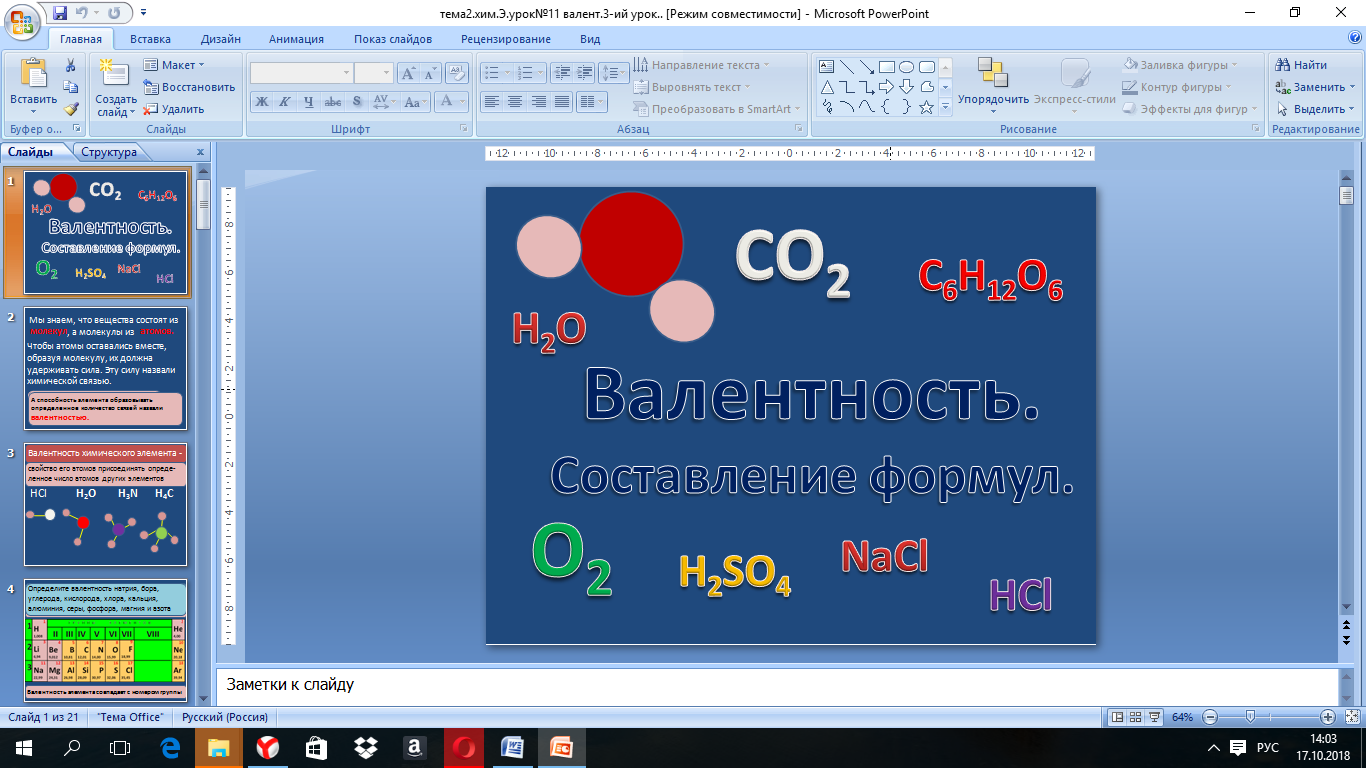
Task: Switch to slide sorter view
Action: (x=1137, y=717)
